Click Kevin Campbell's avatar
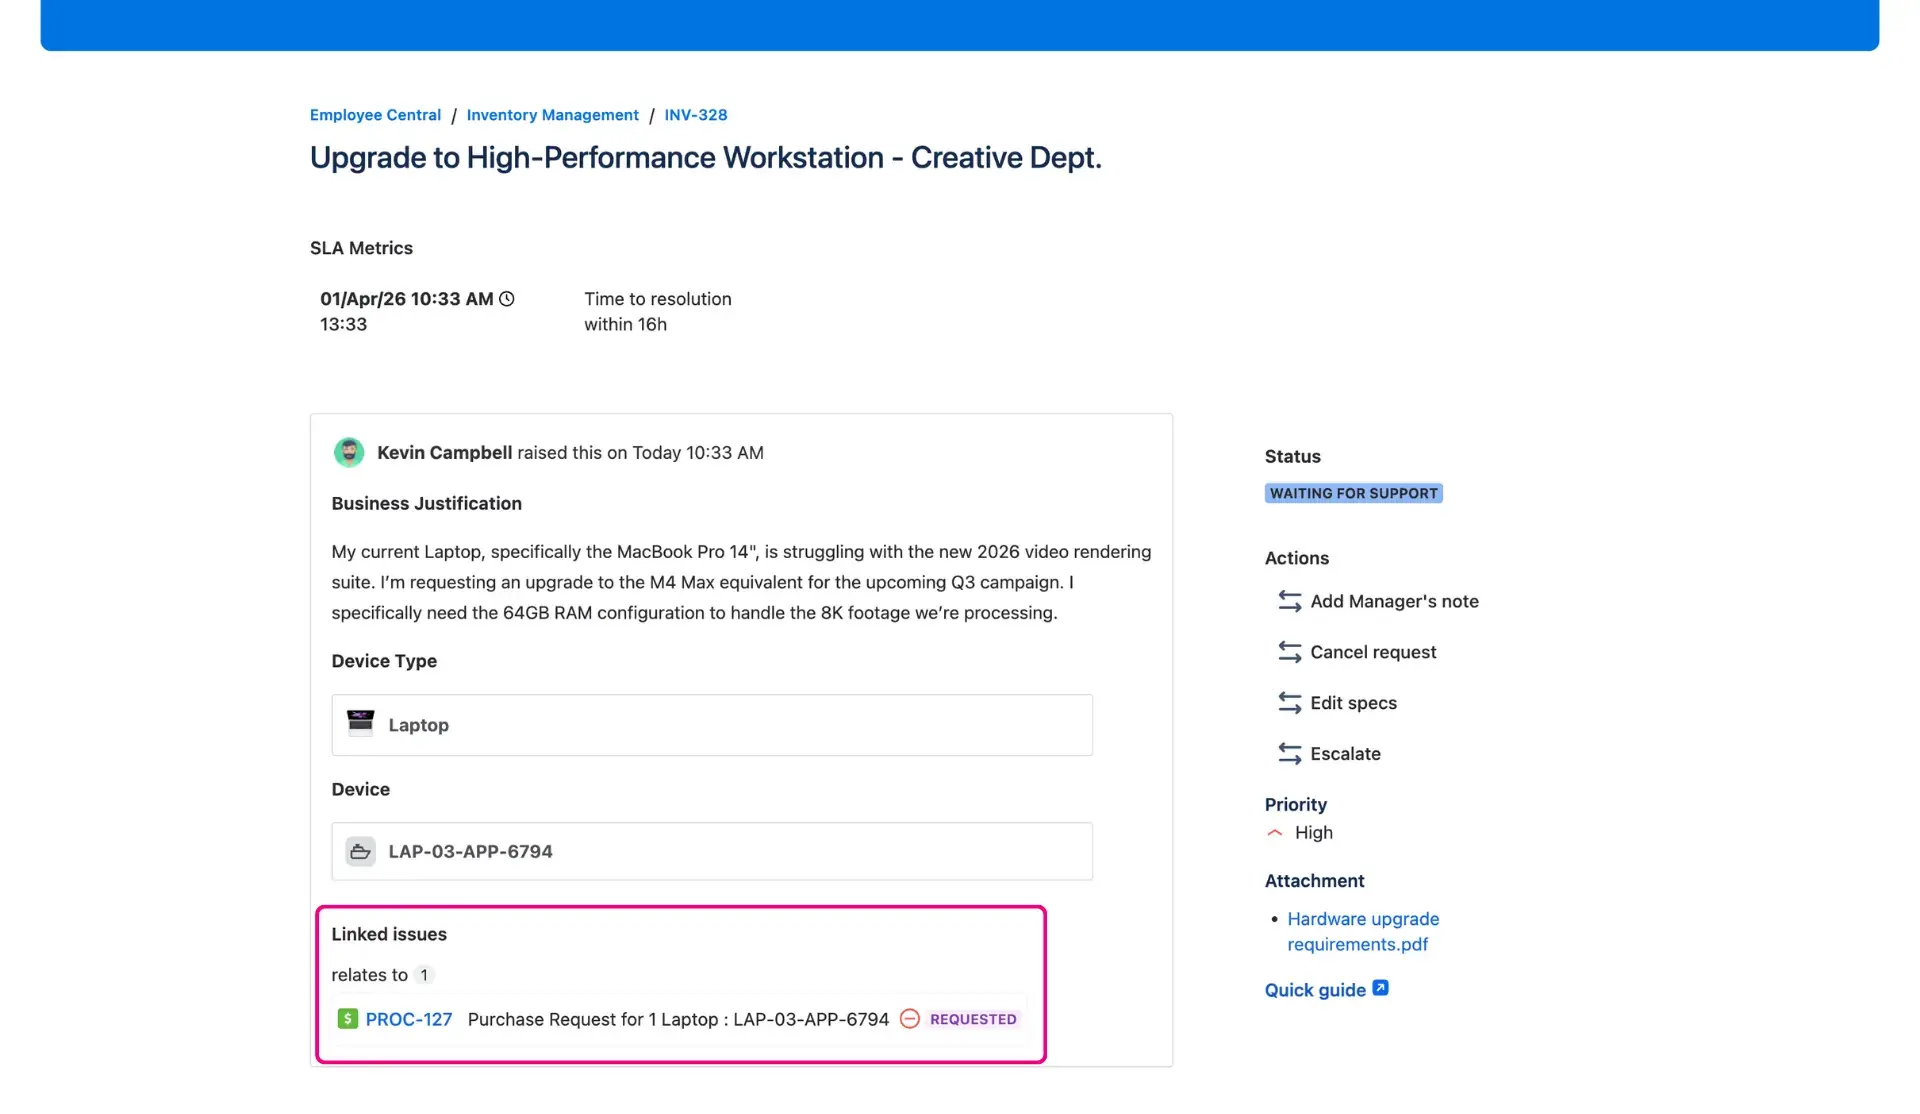This screenshot has width=1920, height=1114. pos(348,452)
